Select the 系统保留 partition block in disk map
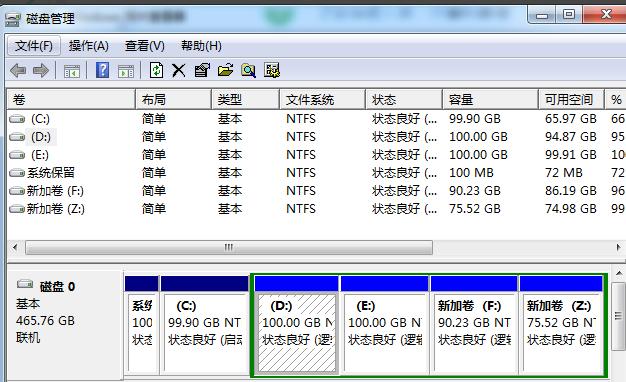This screenshot has height=382, width=626. pyautogui.click(x=142, y=325)
